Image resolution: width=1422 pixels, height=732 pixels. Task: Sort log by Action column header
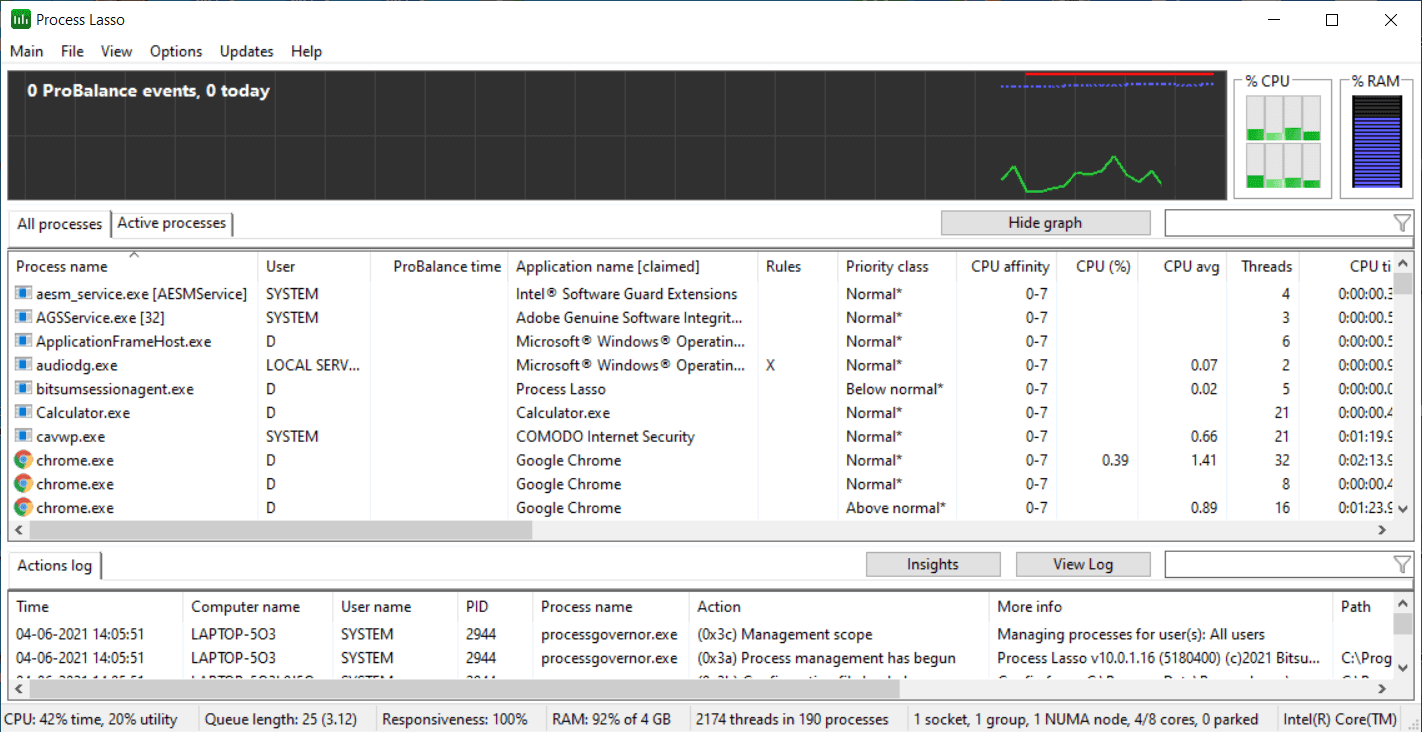point(839,606)
